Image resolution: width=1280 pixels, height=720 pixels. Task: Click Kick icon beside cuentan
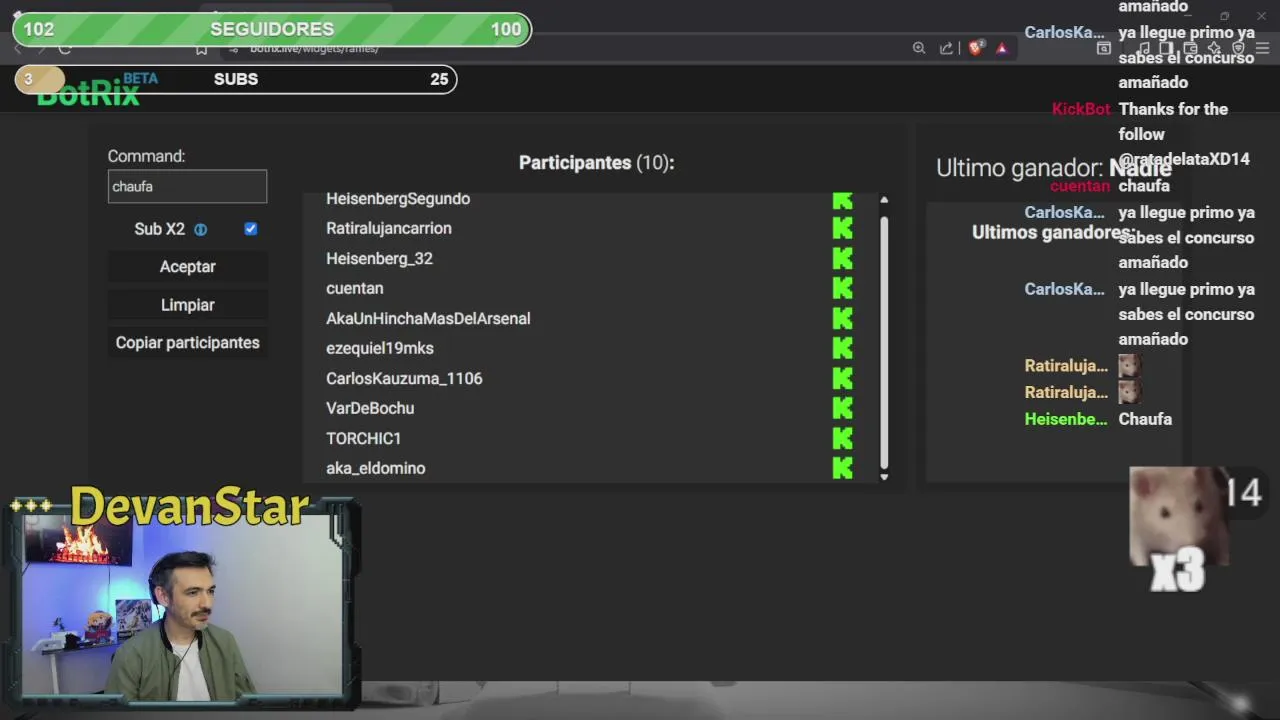843,288
